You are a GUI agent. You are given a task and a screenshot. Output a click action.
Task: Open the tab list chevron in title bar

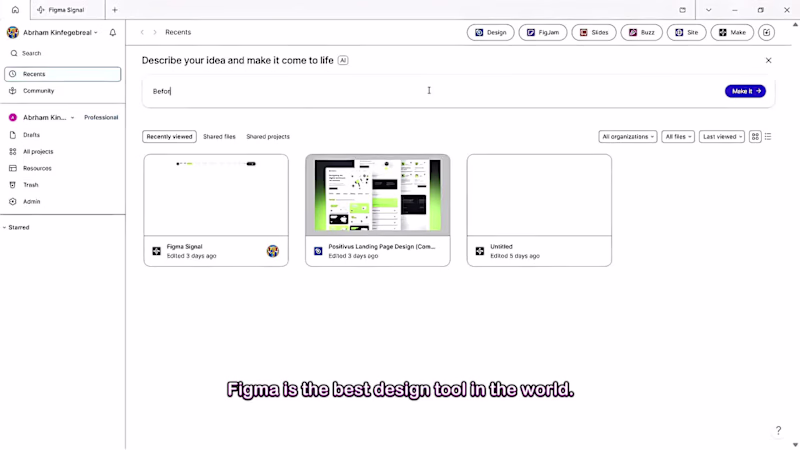pos(709,10)
